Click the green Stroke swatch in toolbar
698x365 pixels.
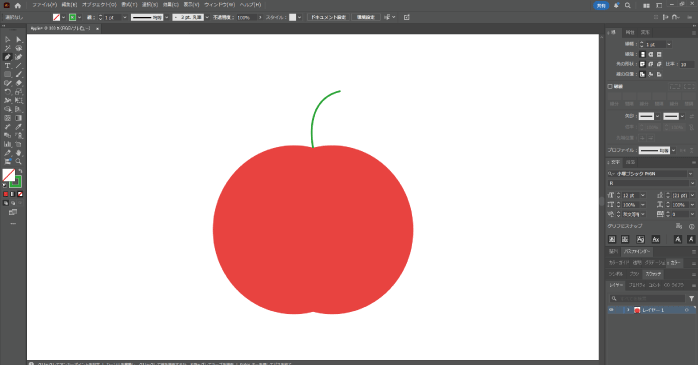(x=16, y=182)
